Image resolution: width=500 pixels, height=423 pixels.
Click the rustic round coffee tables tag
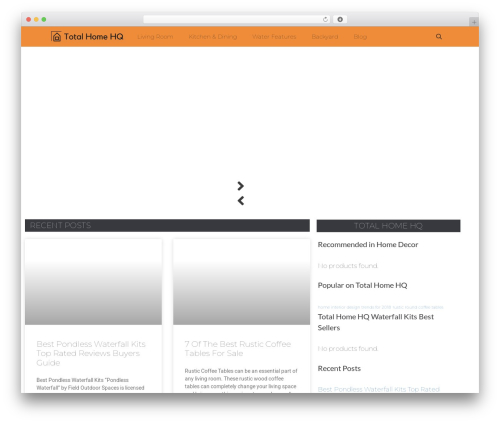[x=418, y=307]
